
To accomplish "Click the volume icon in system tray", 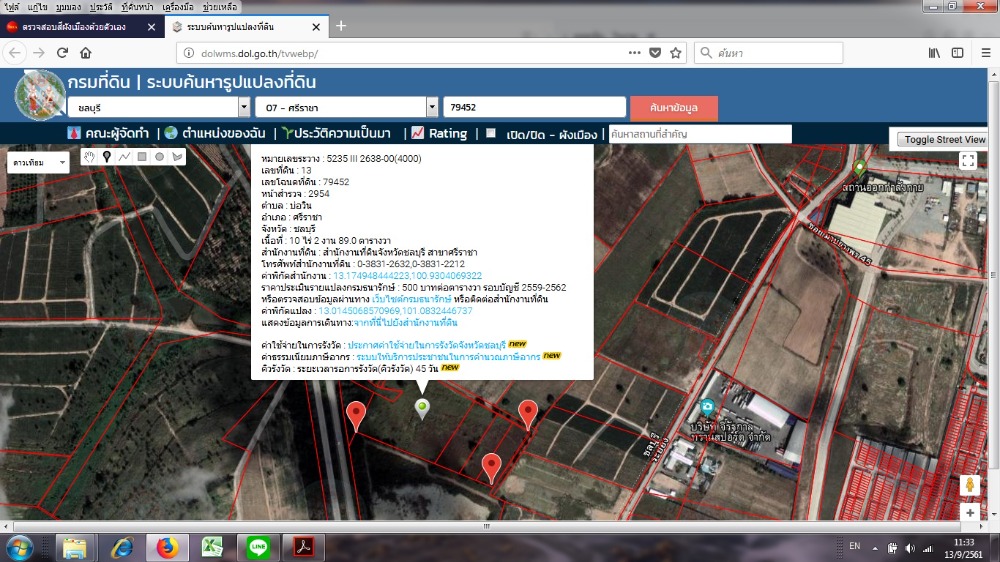I will pyautogui.click(x=909, y=548).
